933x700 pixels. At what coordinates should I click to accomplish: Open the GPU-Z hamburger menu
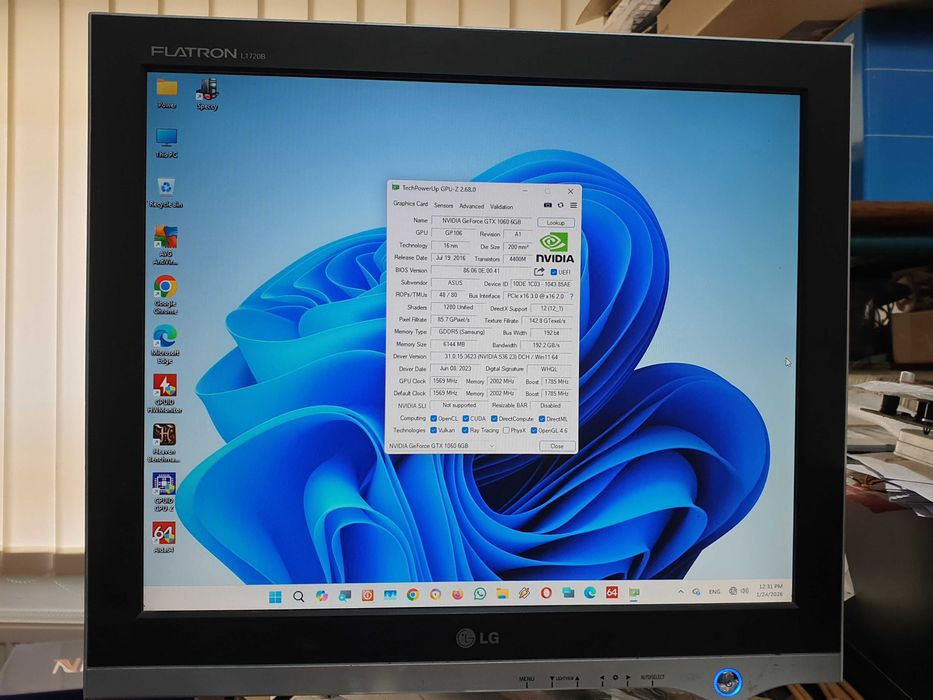573,205
